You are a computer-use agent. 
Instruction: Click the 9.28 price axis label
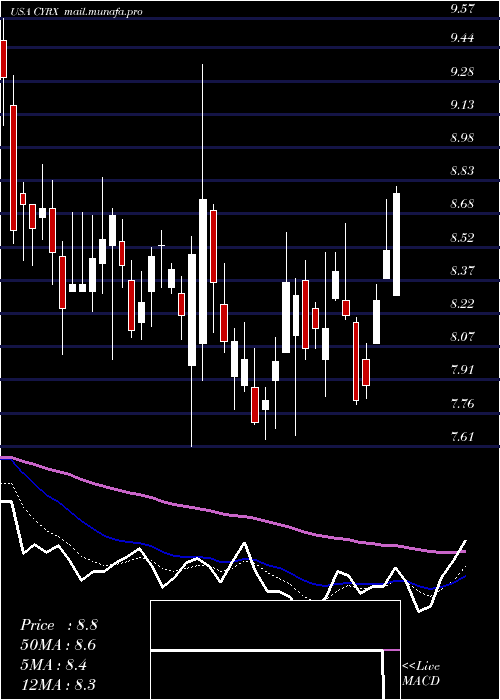click(462, 72)
